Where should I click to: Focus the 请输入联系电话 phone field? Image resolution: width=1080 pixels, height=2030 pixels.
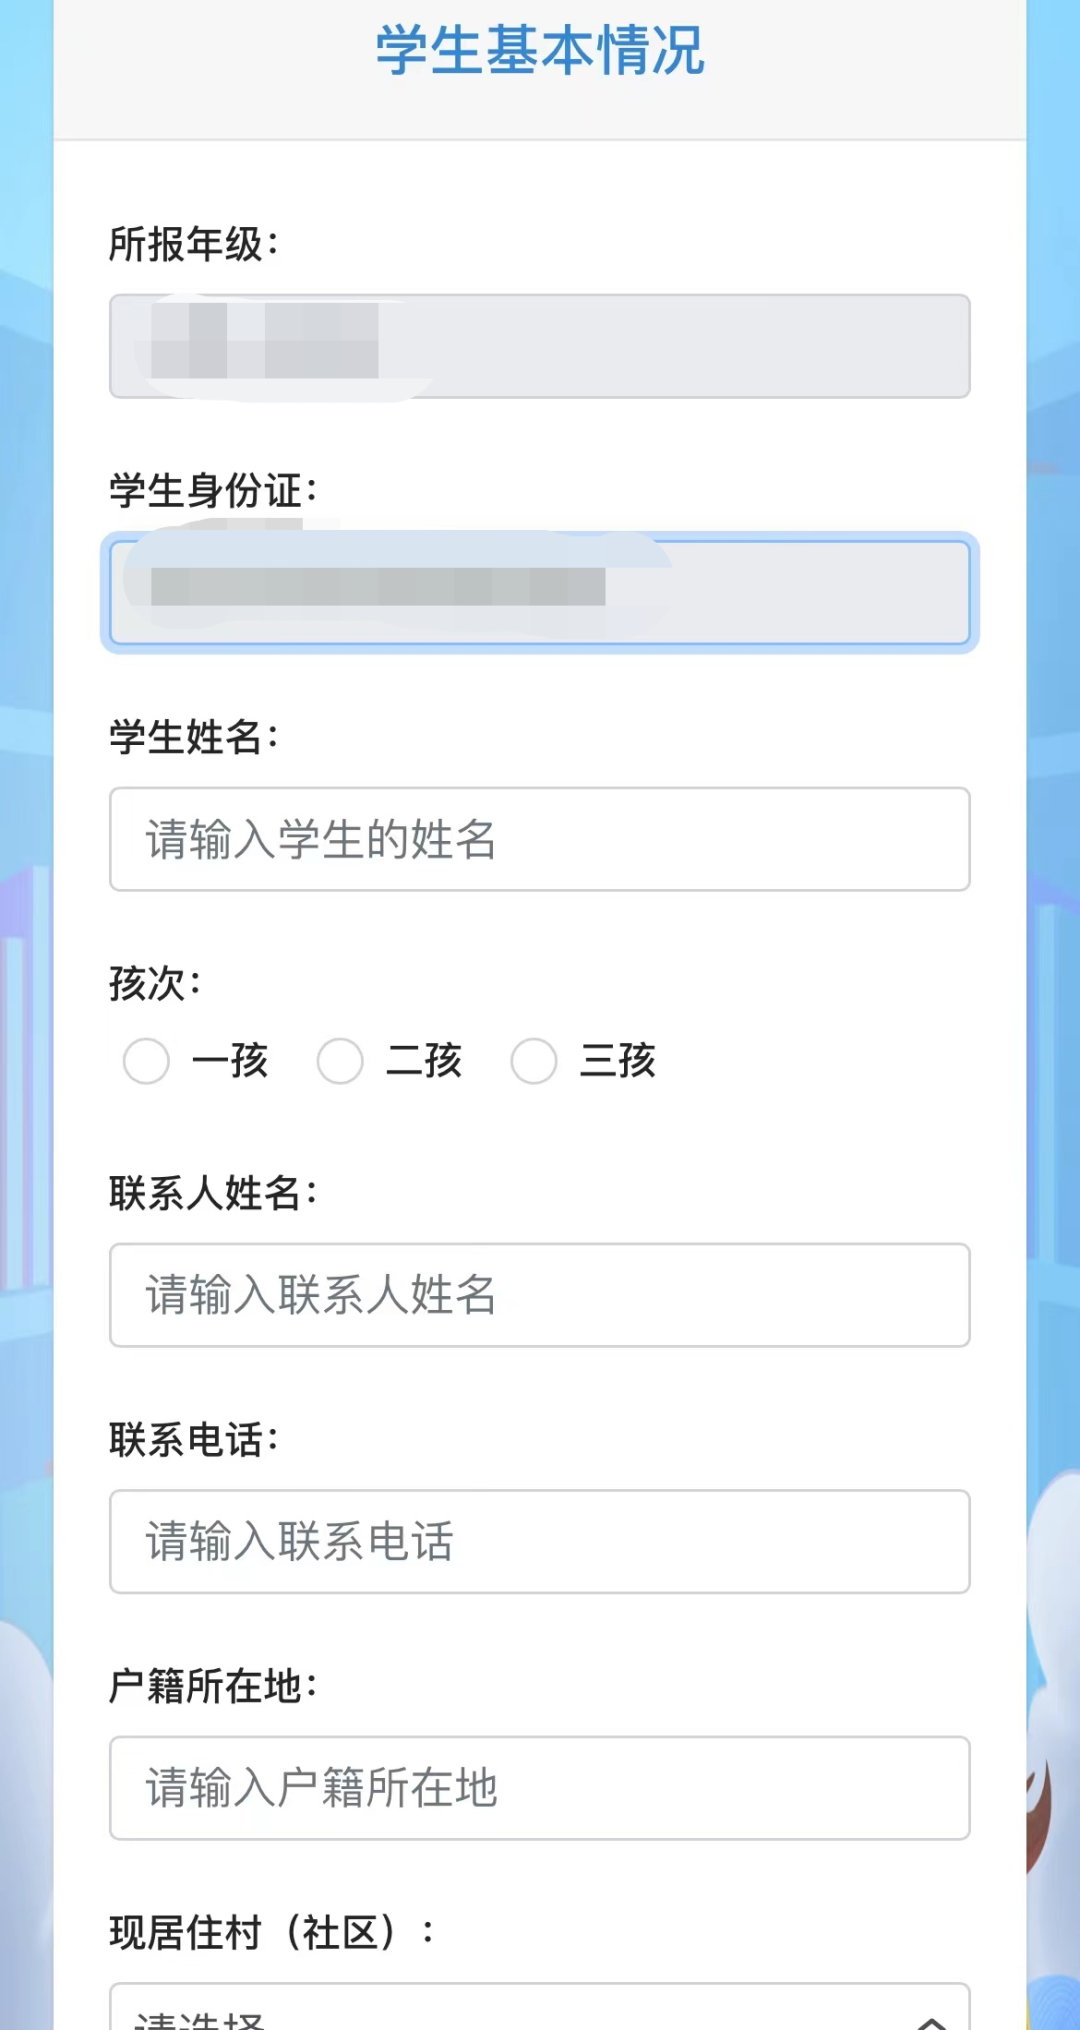540,1541
